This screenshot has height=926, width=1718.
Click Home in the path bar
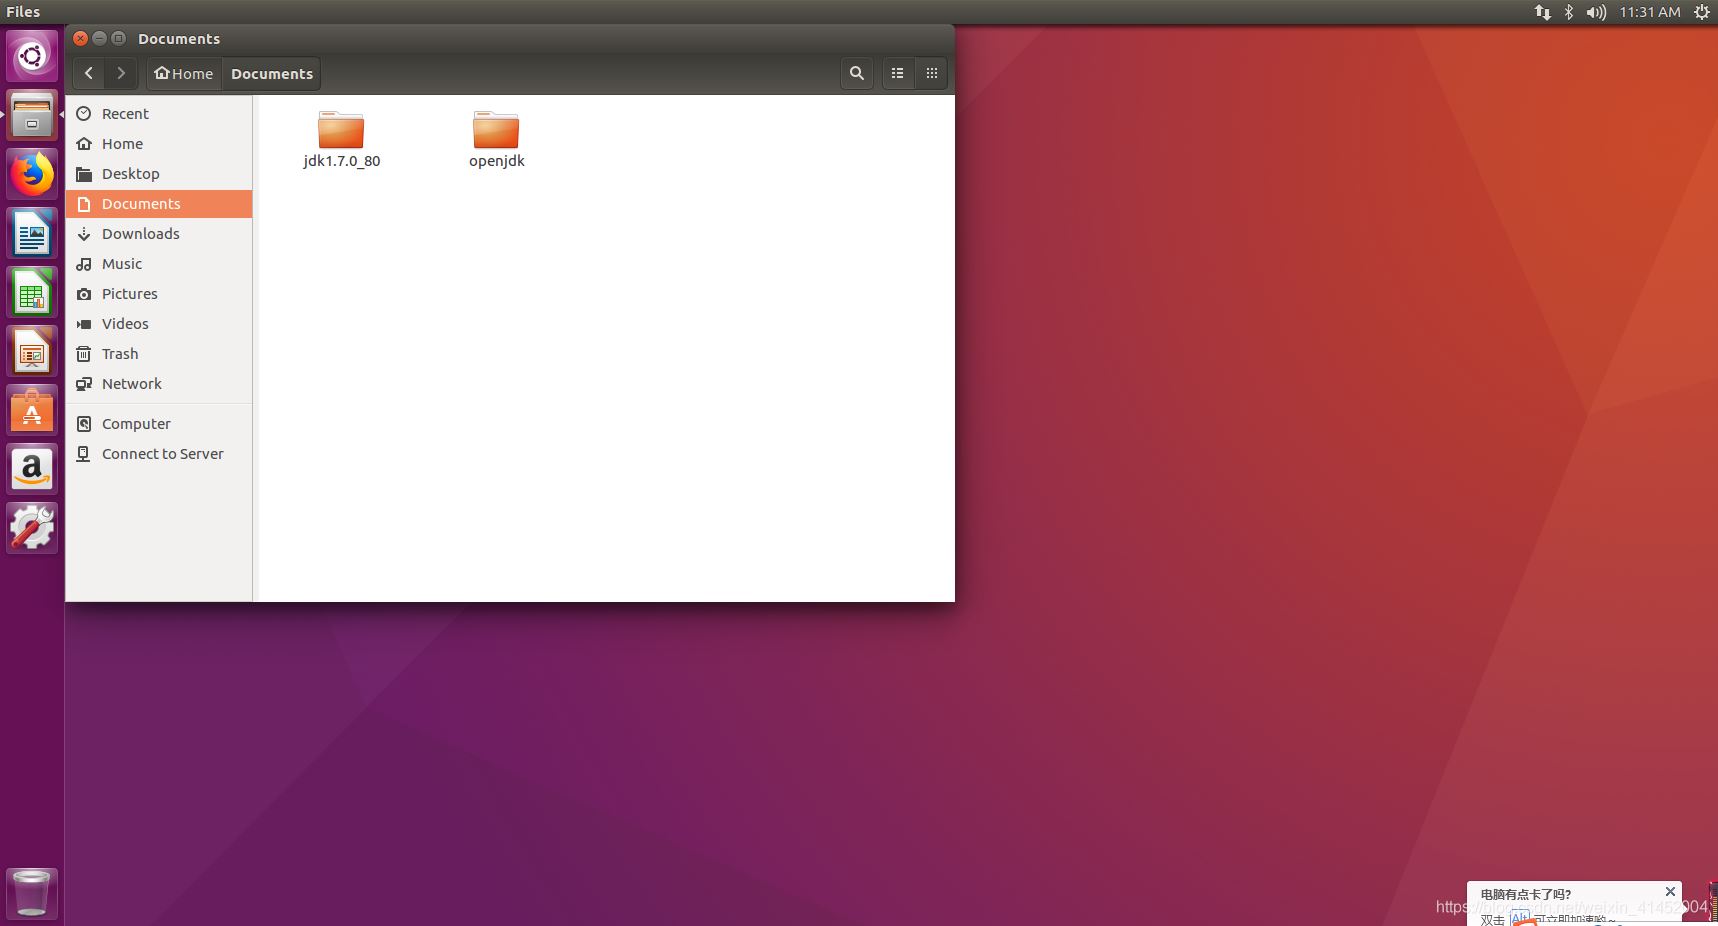pos(184,74)
